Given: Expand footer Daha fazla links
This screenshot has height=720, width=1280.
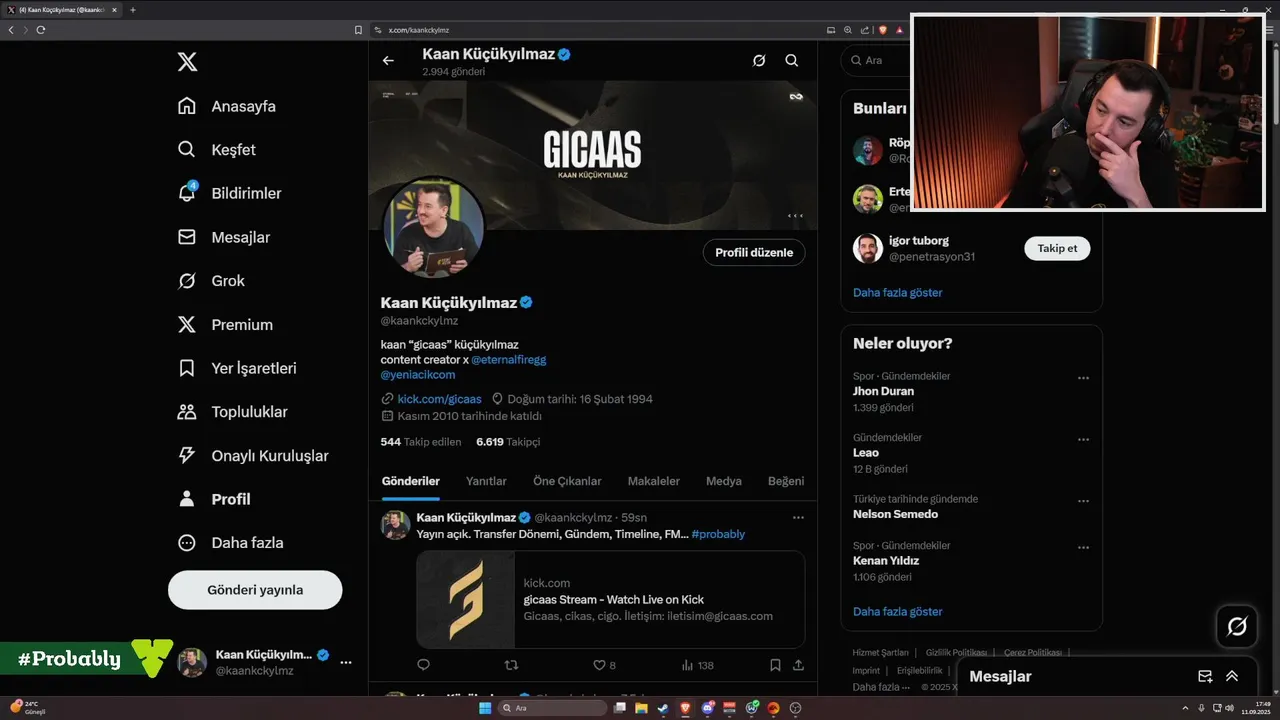Looking at the screenshot, I should pos(881,687).
